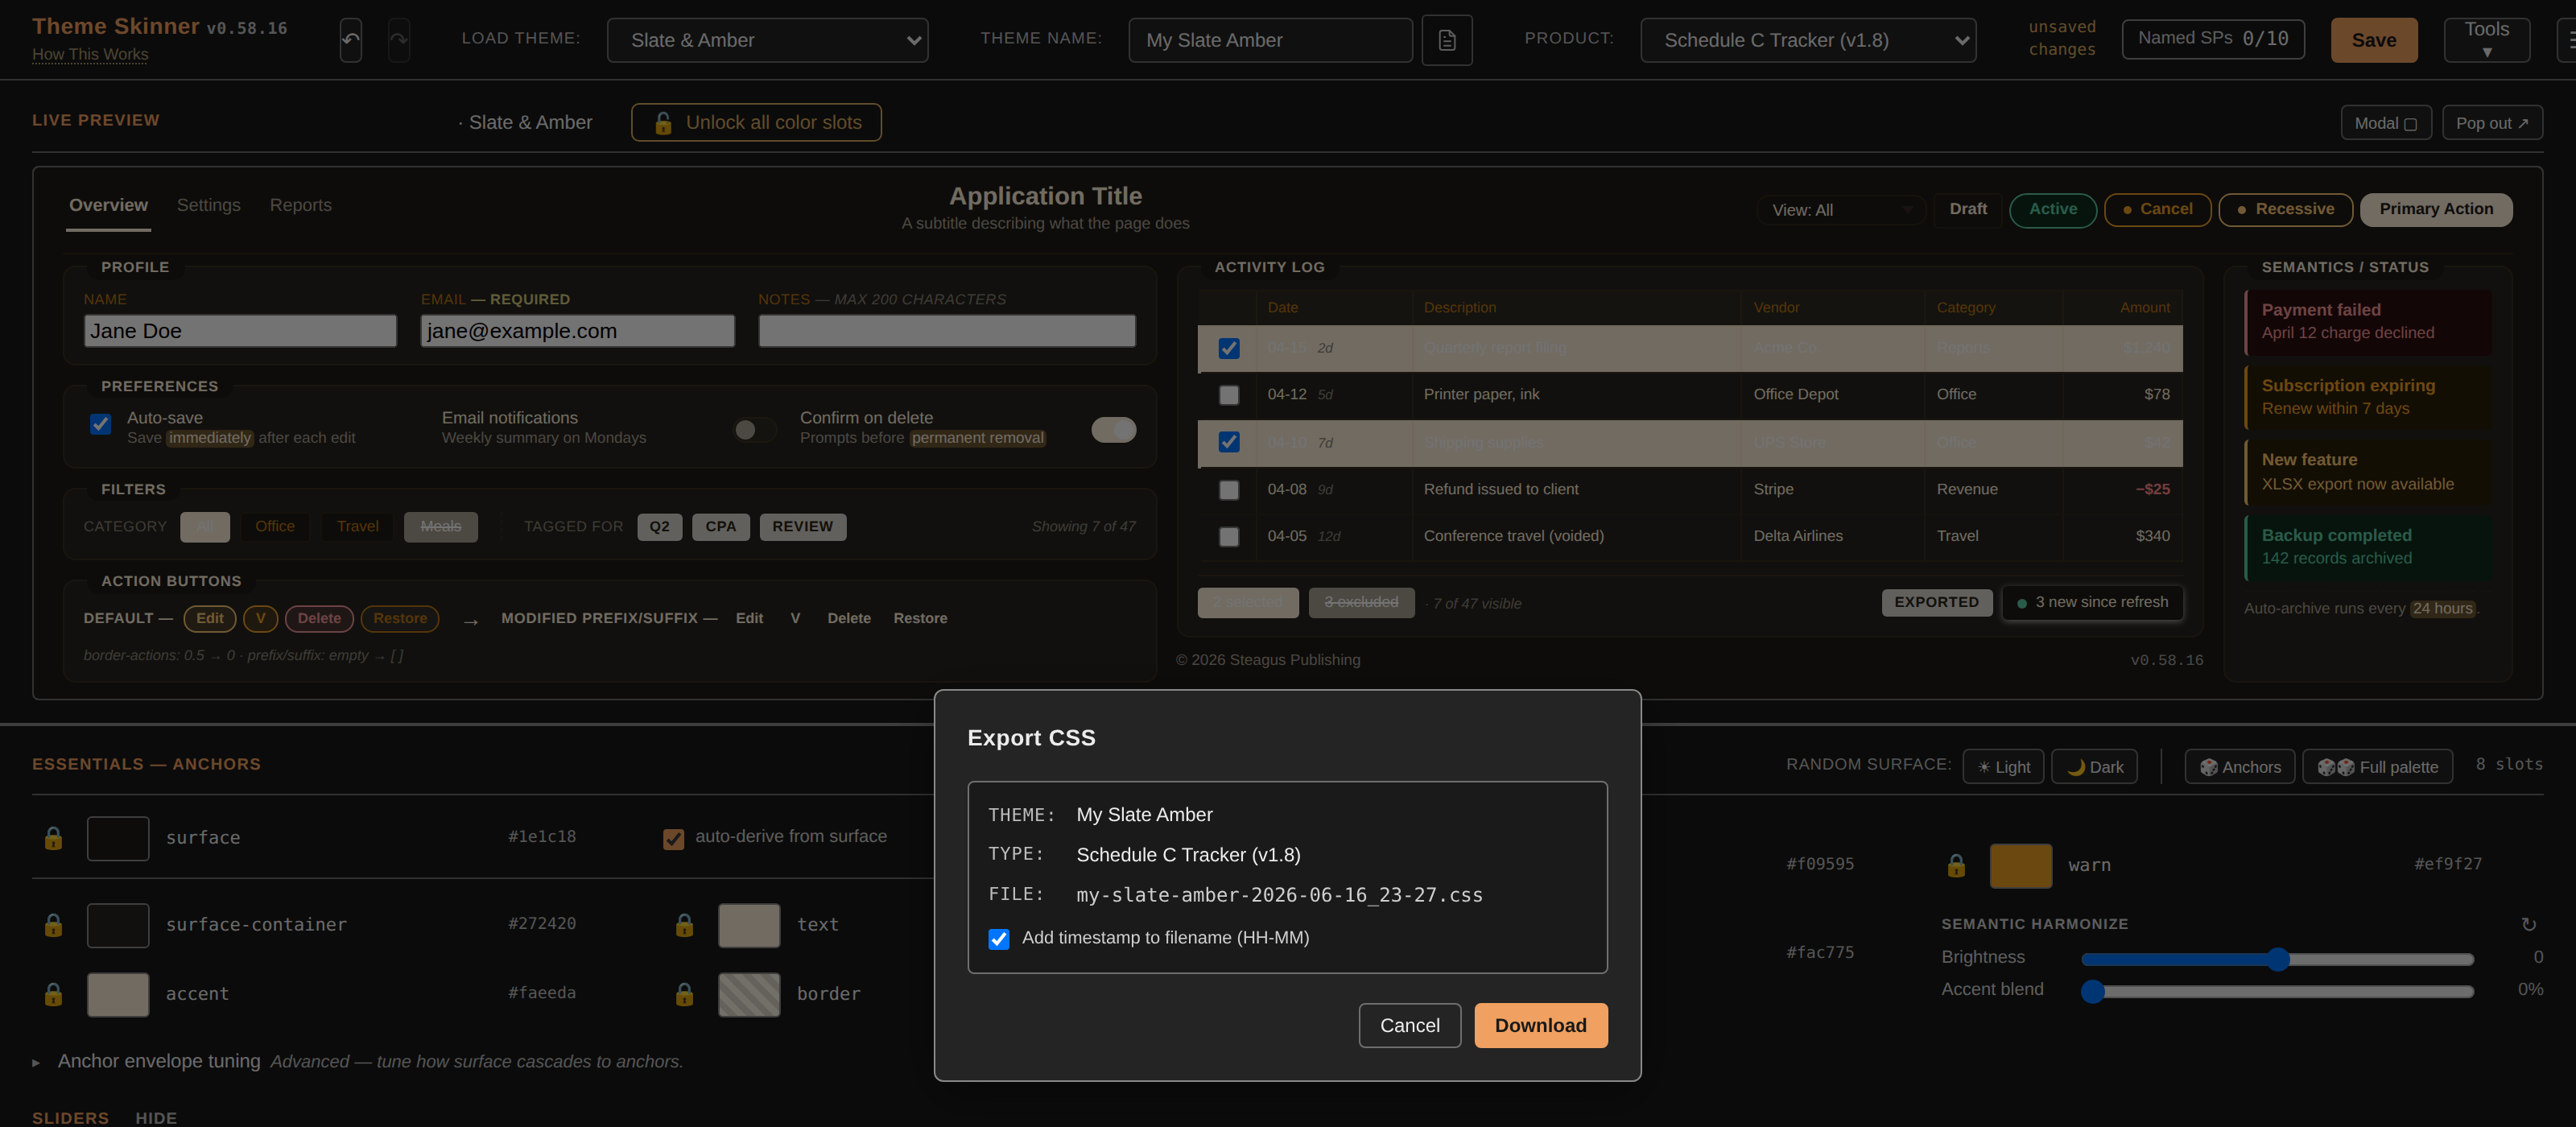Check the Printer paper, ink row checkbox
Viewport: 2576px width, 1127px height.
tap(1229, 395)
